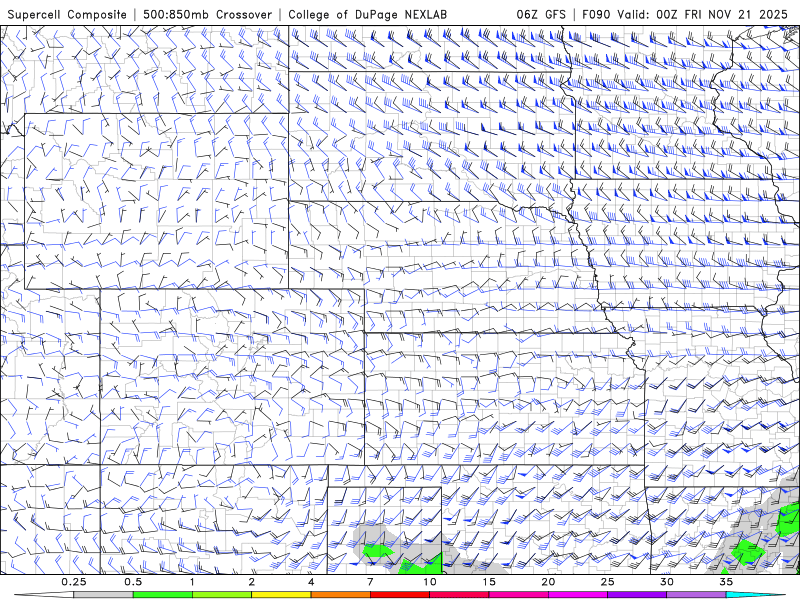The width and height of the screenshot is (800, 600).
Task: Click the legend value 7
Action: 370,582
